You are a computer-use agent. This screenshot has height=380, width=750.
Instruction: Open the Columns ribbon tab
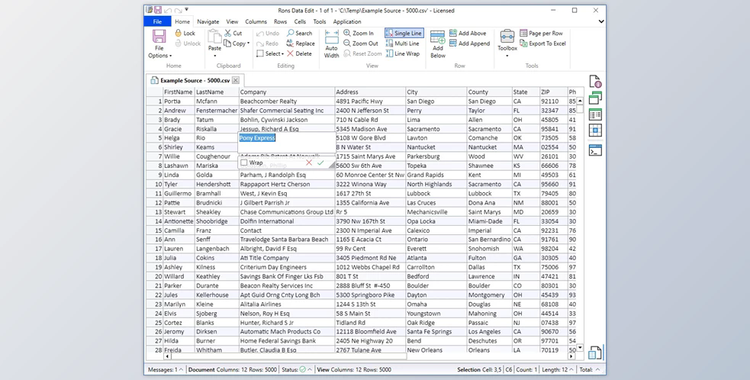[256, 22]
